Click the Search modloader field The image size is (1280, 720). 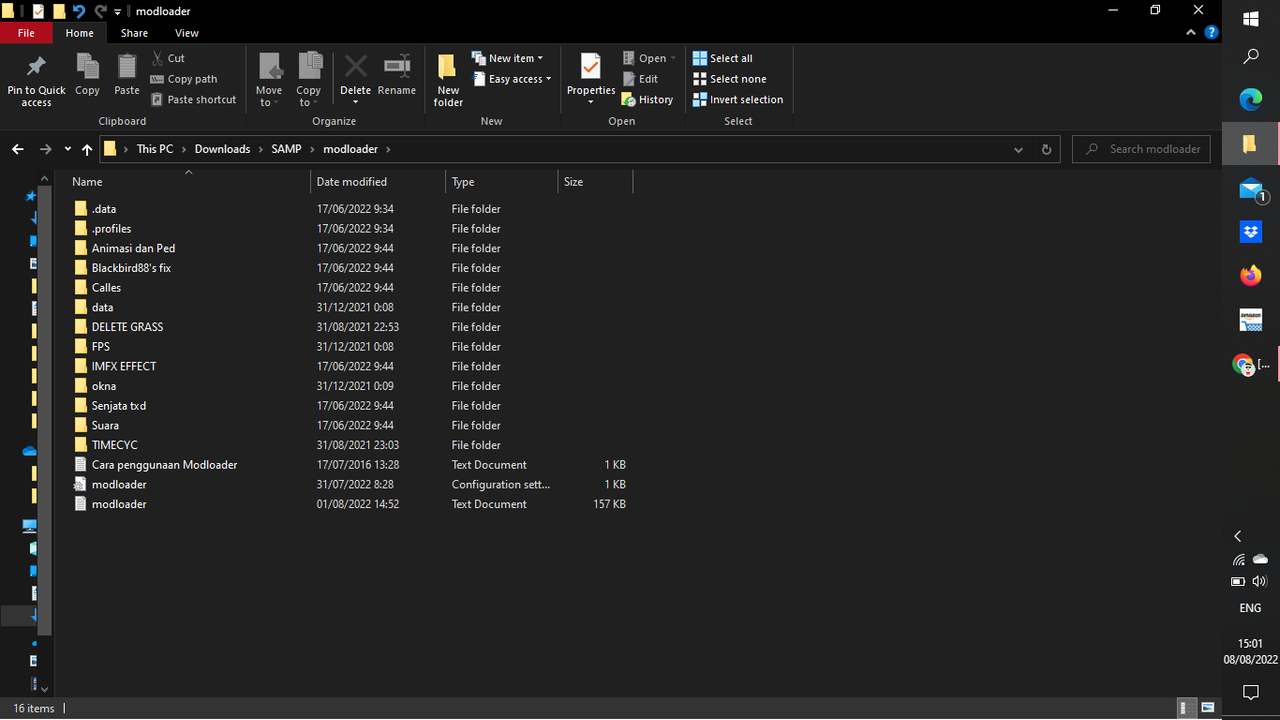1142,149
